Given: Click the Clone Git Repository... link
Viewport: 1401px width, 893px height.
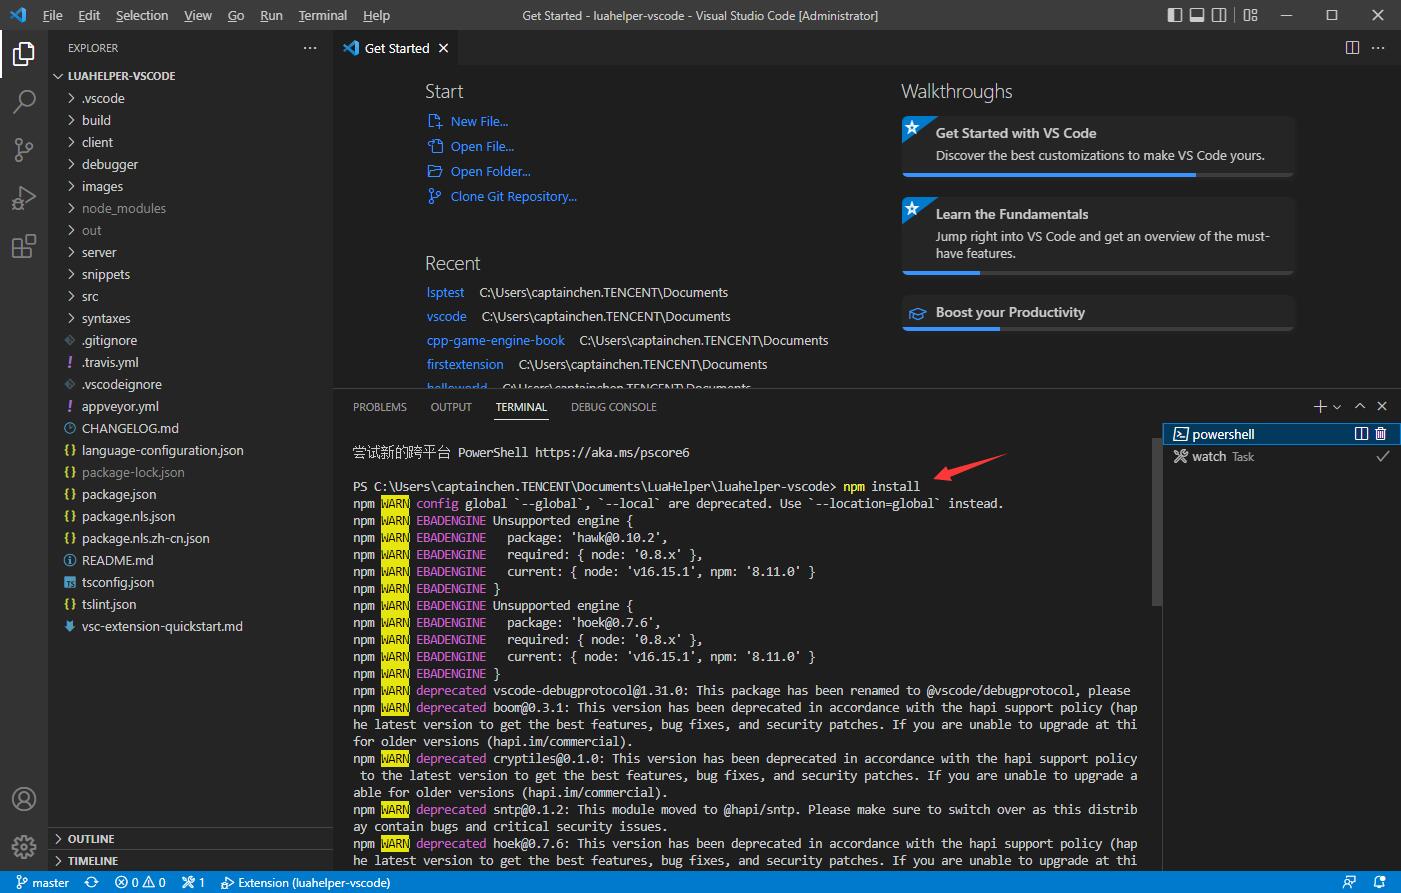Looking at the screenshot, I should click(x=513, y=196).
